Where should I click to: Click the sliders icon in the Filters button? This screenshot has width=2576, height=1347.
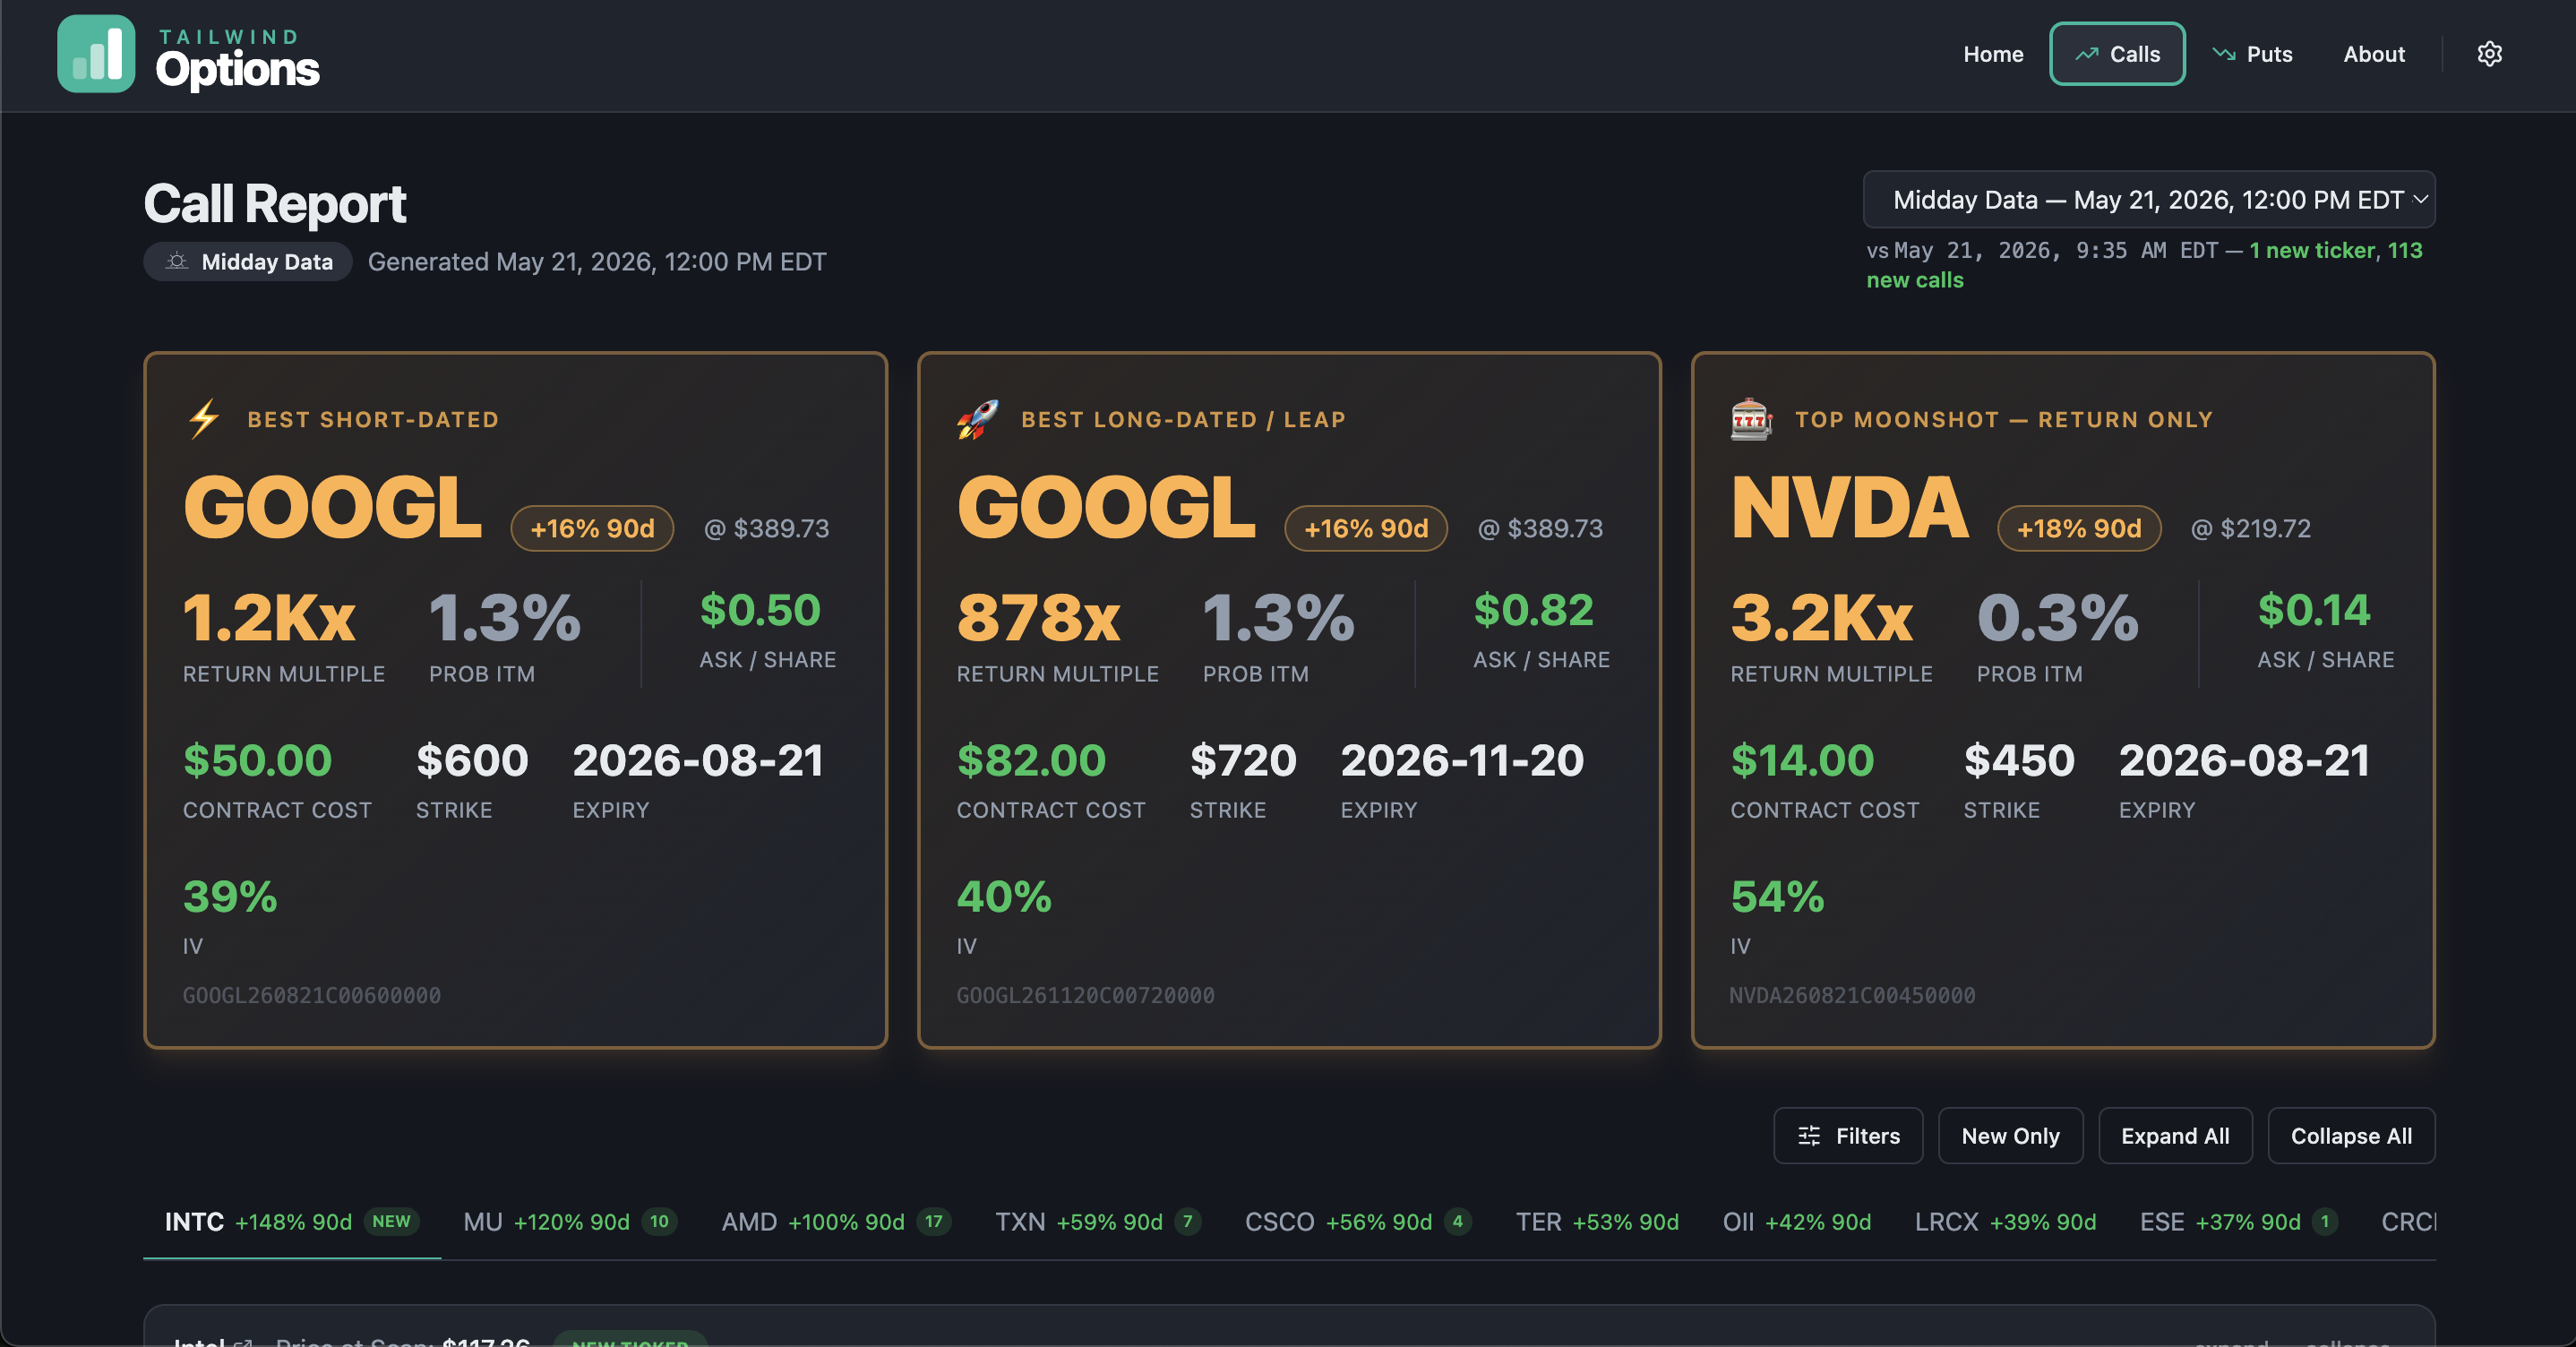pos(1809,1136)
